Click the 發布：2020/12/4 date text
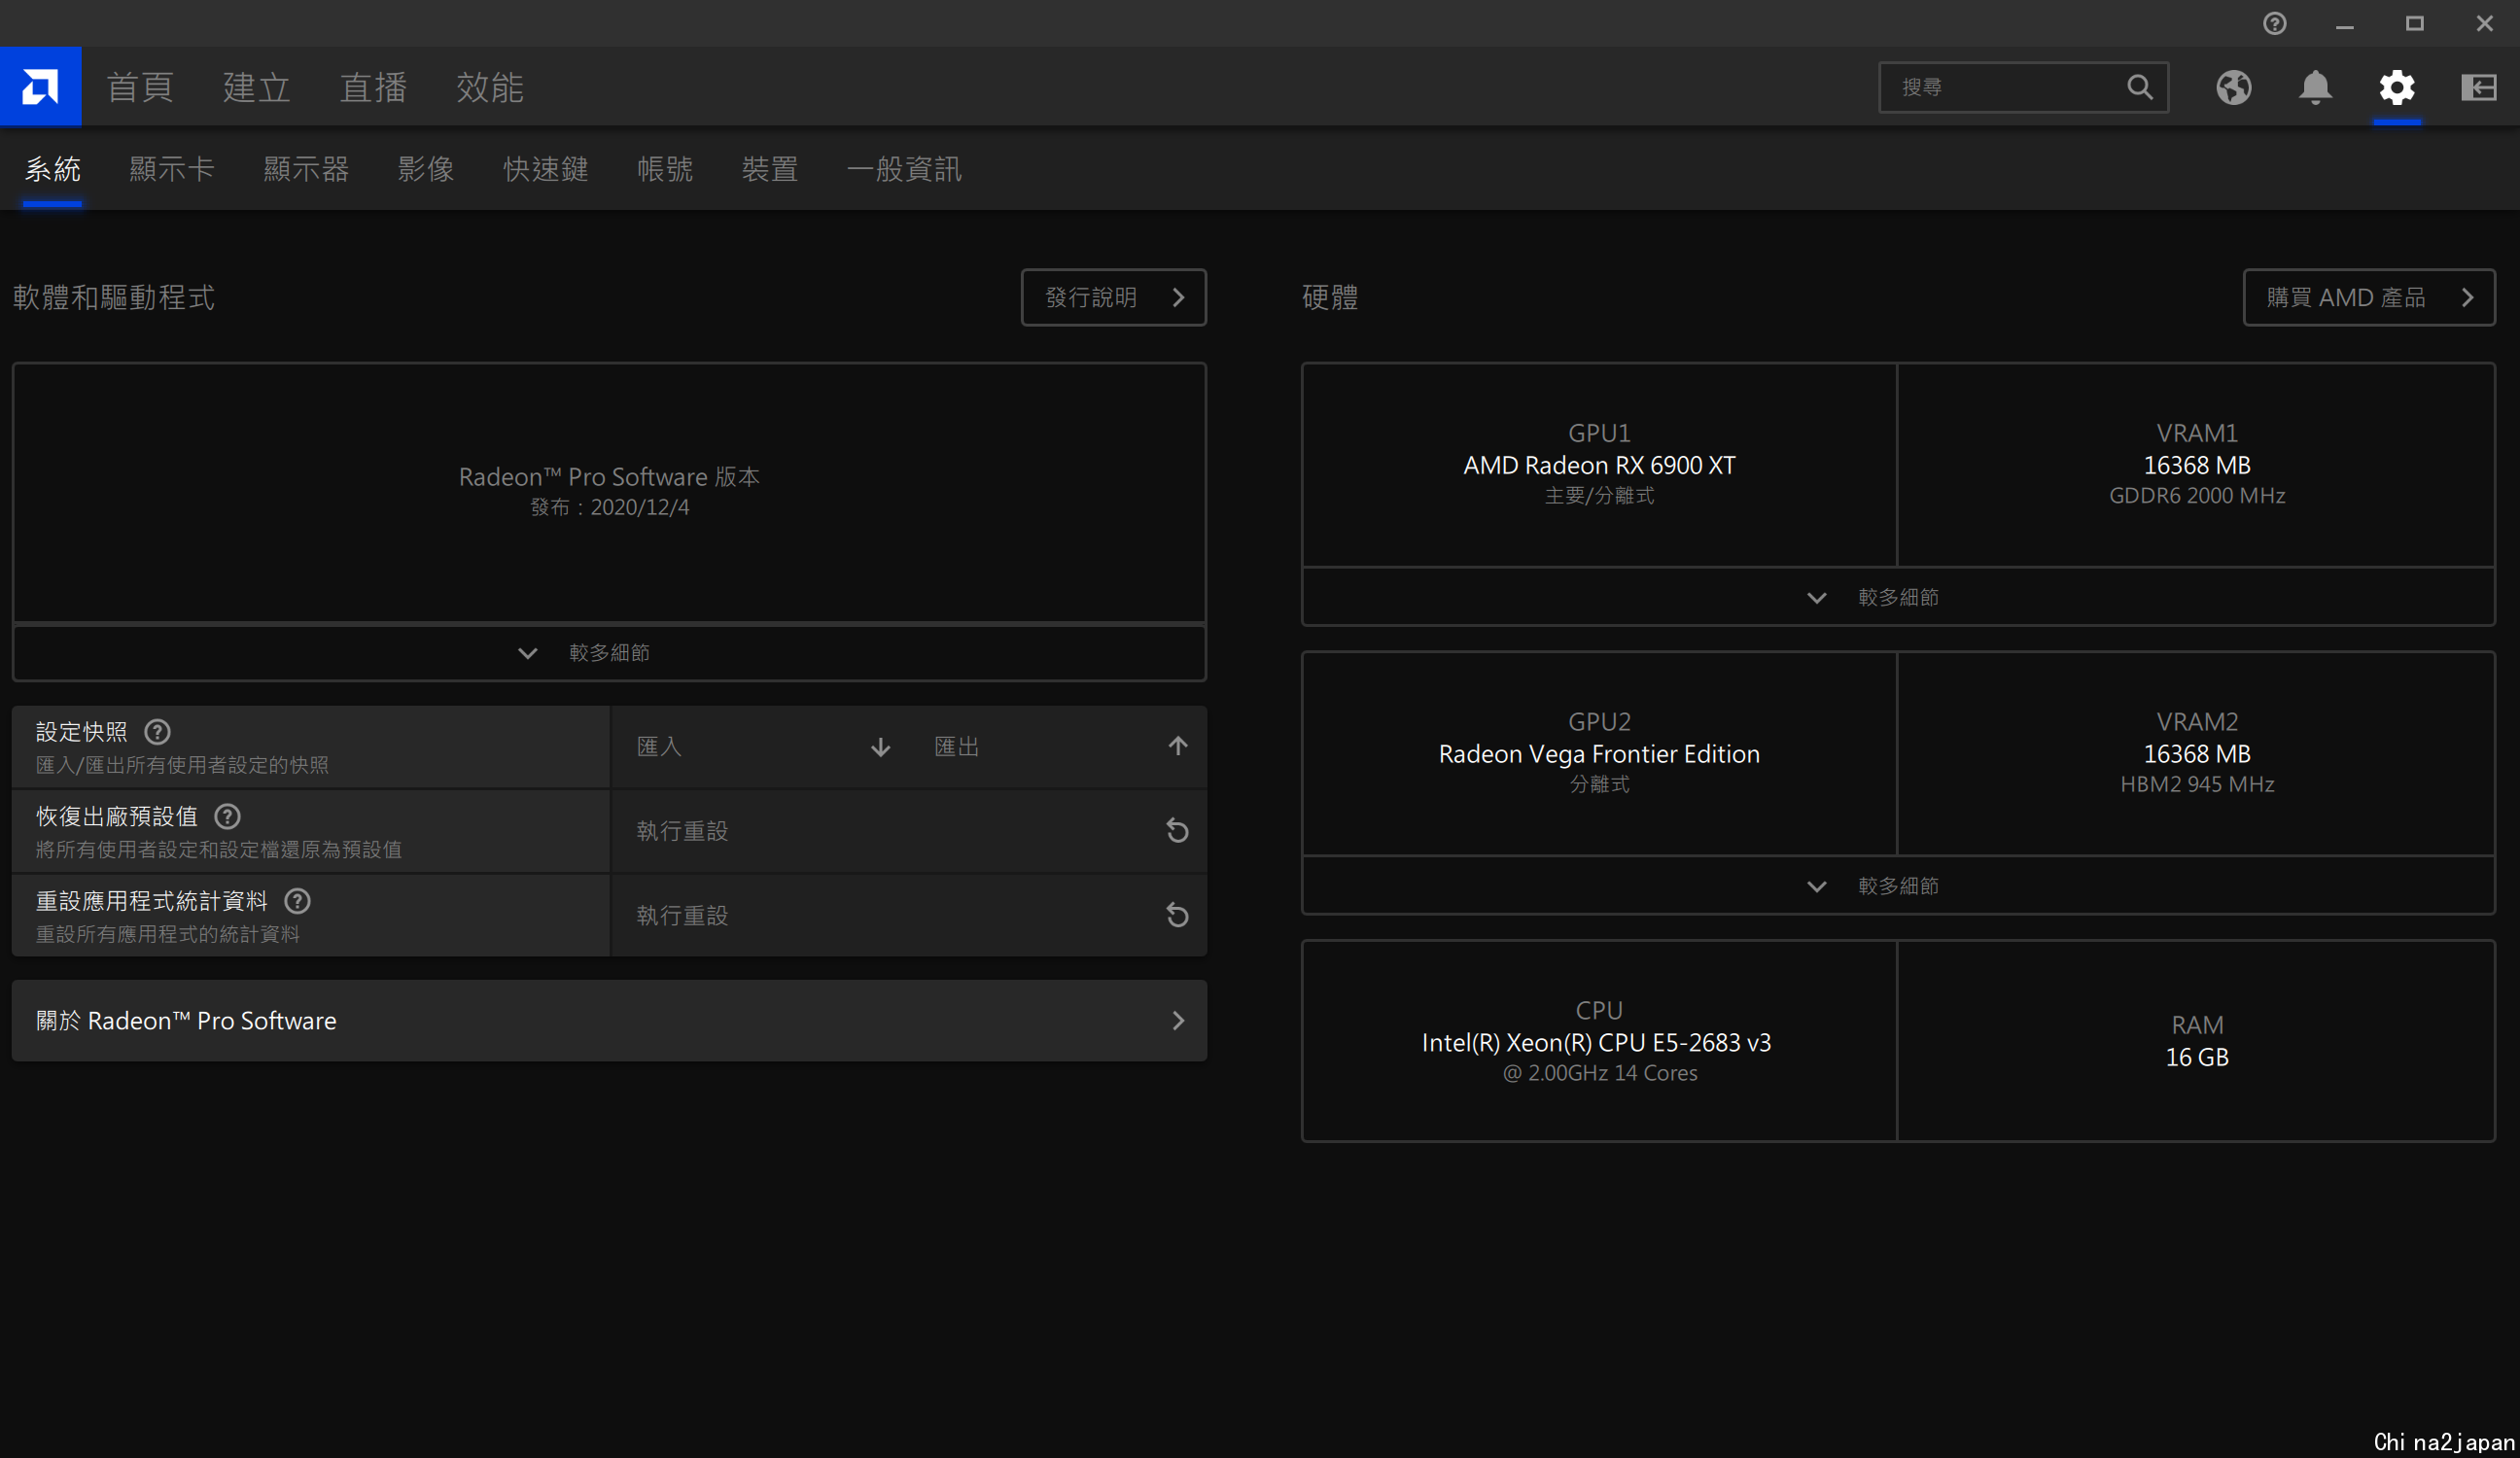2520x1458 pixels. pyautogui.click(x=609, y=508)
